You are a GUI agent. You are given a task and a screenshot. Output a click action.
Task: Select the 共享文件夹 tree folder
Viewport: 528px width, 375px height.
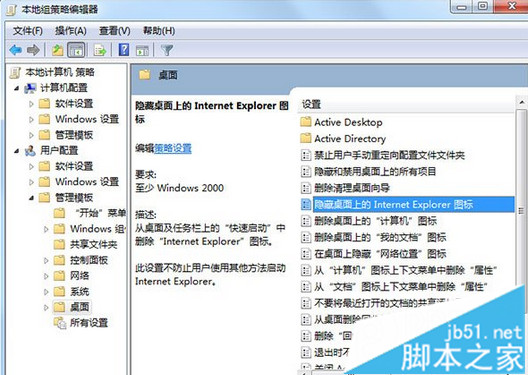(x=94, y=244)
